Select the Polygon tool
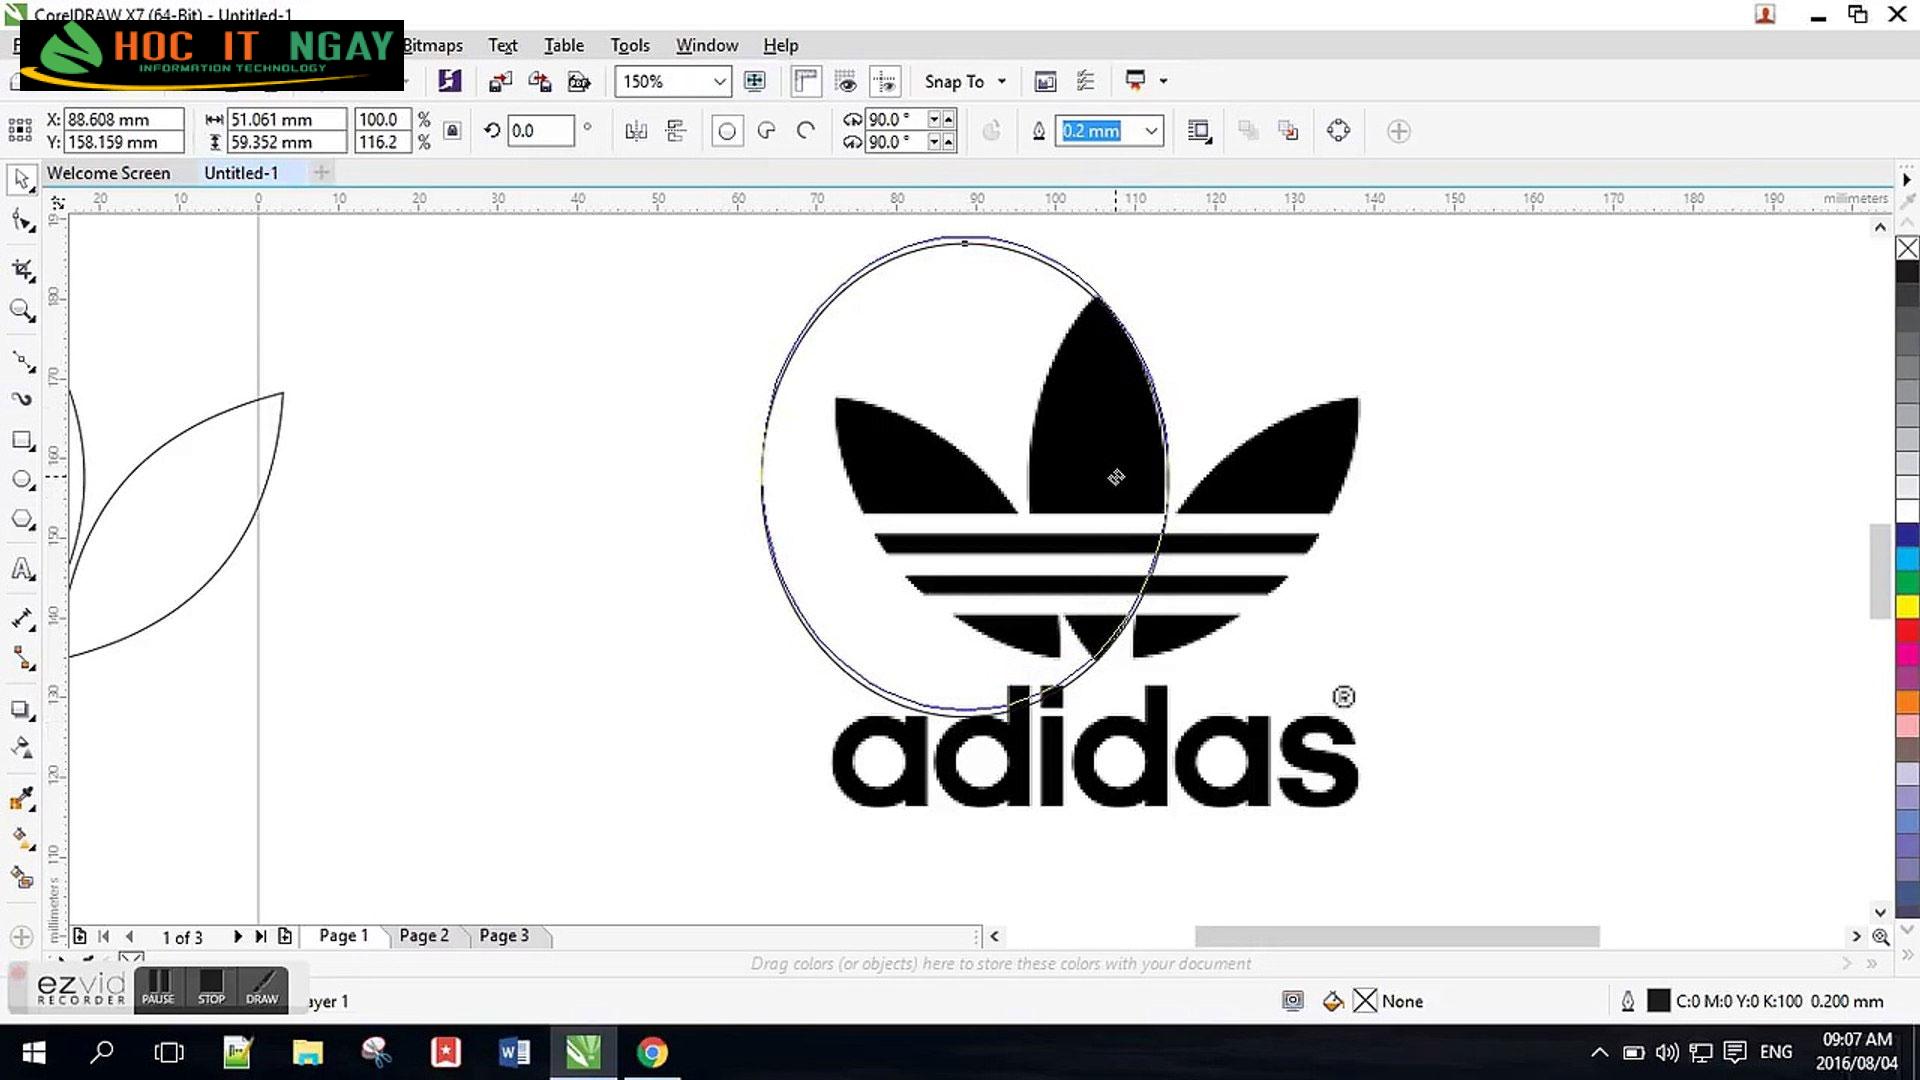The width and height of the screenshot is (1920, 1080). (21, 520)
